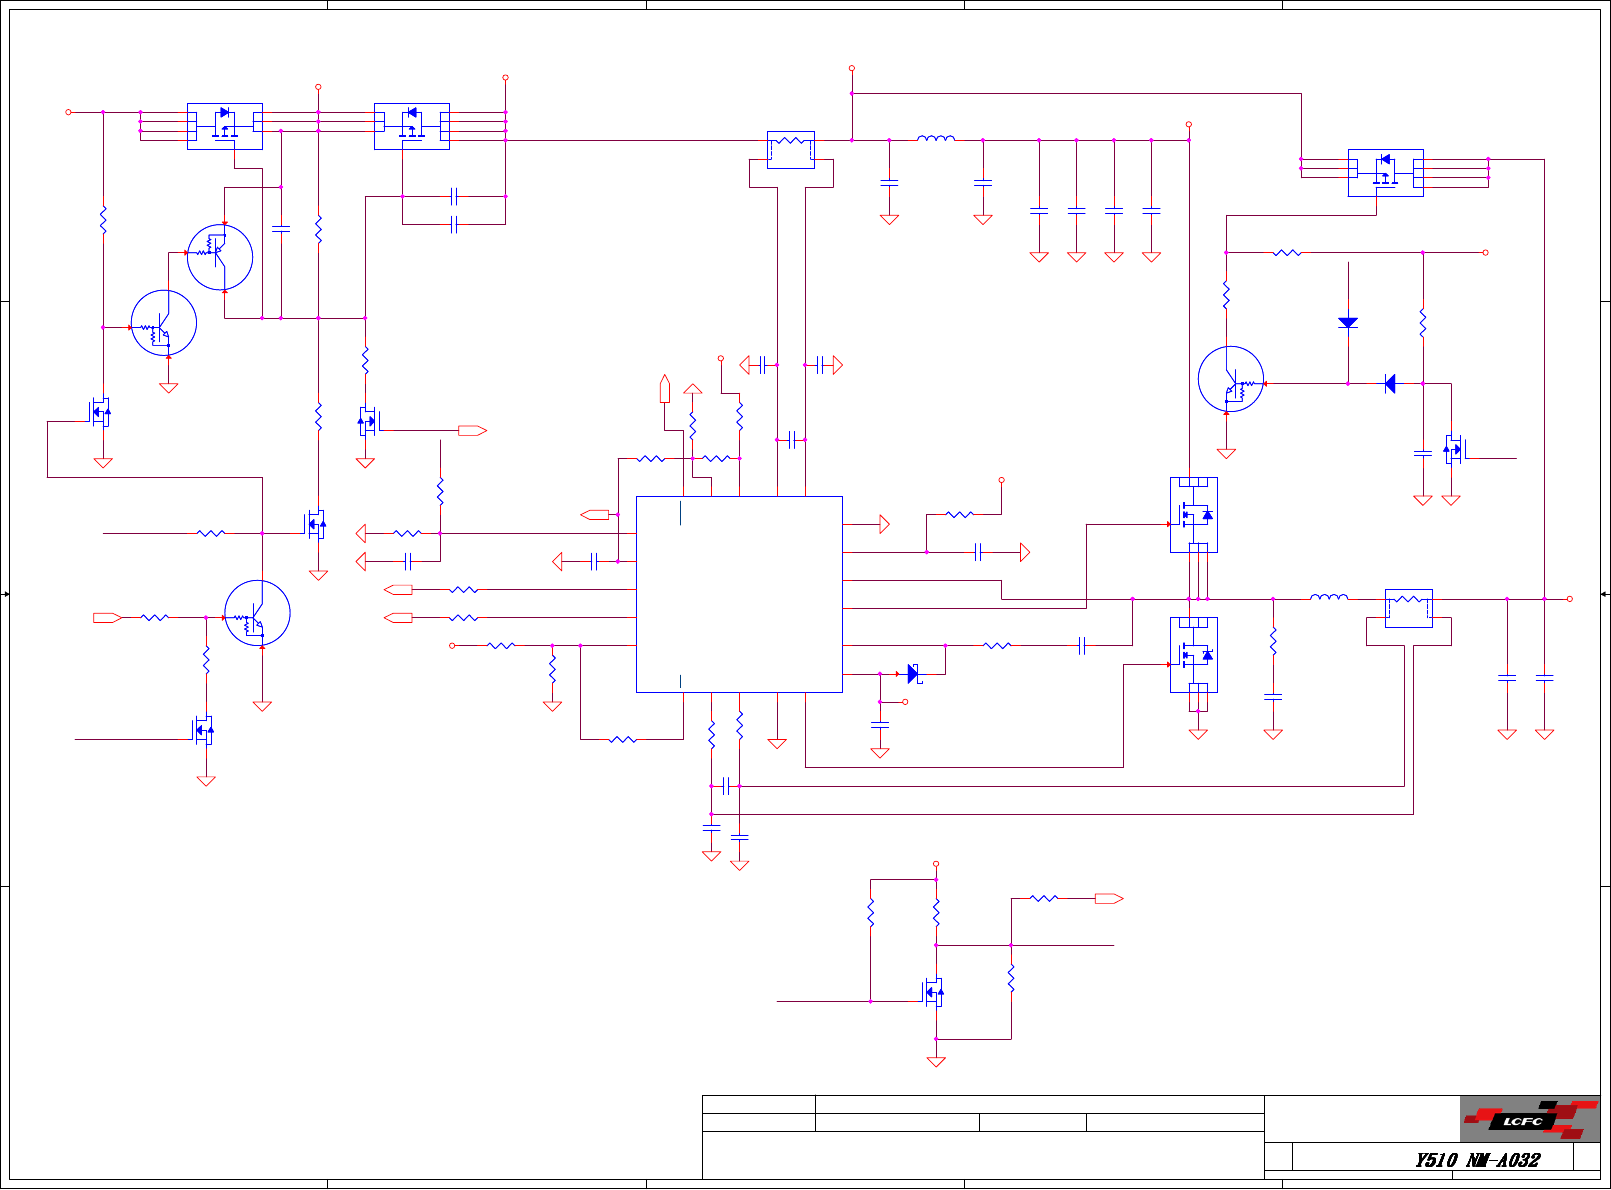1611x1190 pixels.
Task: Click the lower half-bridge MOSFET symbol
Action: pyautogui.click(x=1194, y=655)
